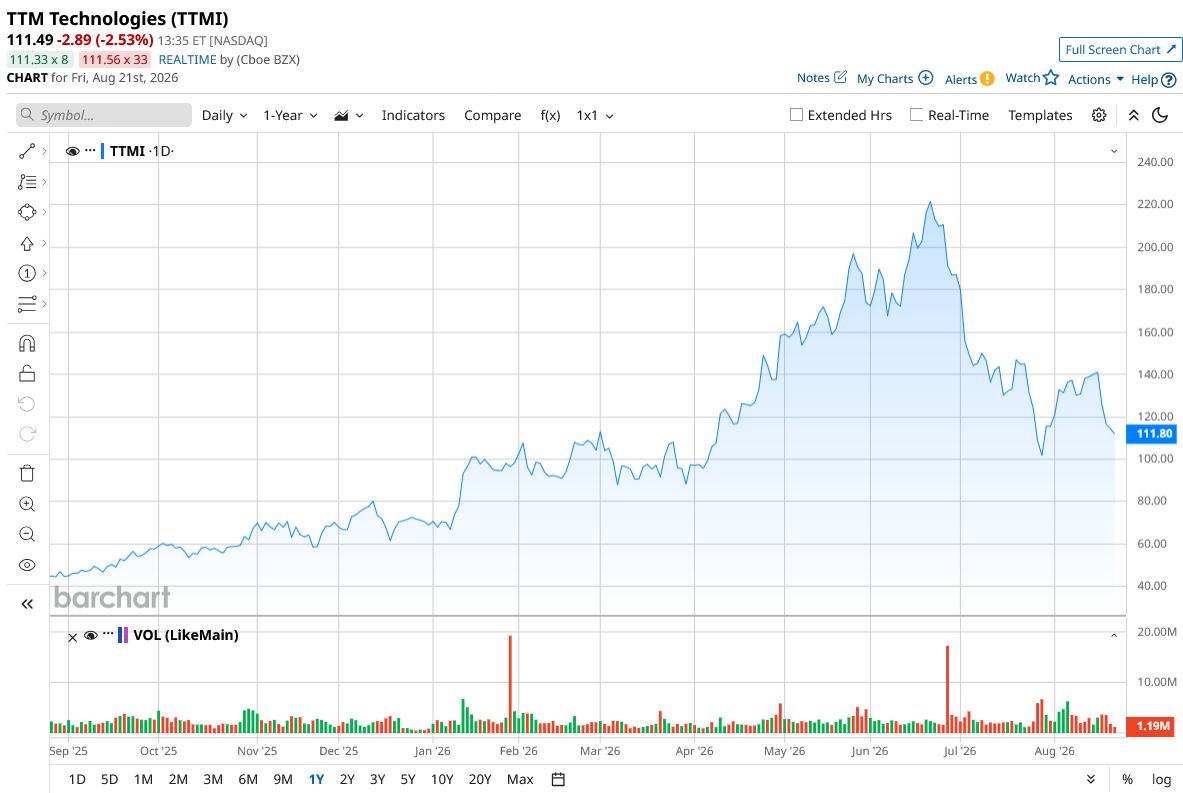Click the undo arrow

[x=27, y=404]
